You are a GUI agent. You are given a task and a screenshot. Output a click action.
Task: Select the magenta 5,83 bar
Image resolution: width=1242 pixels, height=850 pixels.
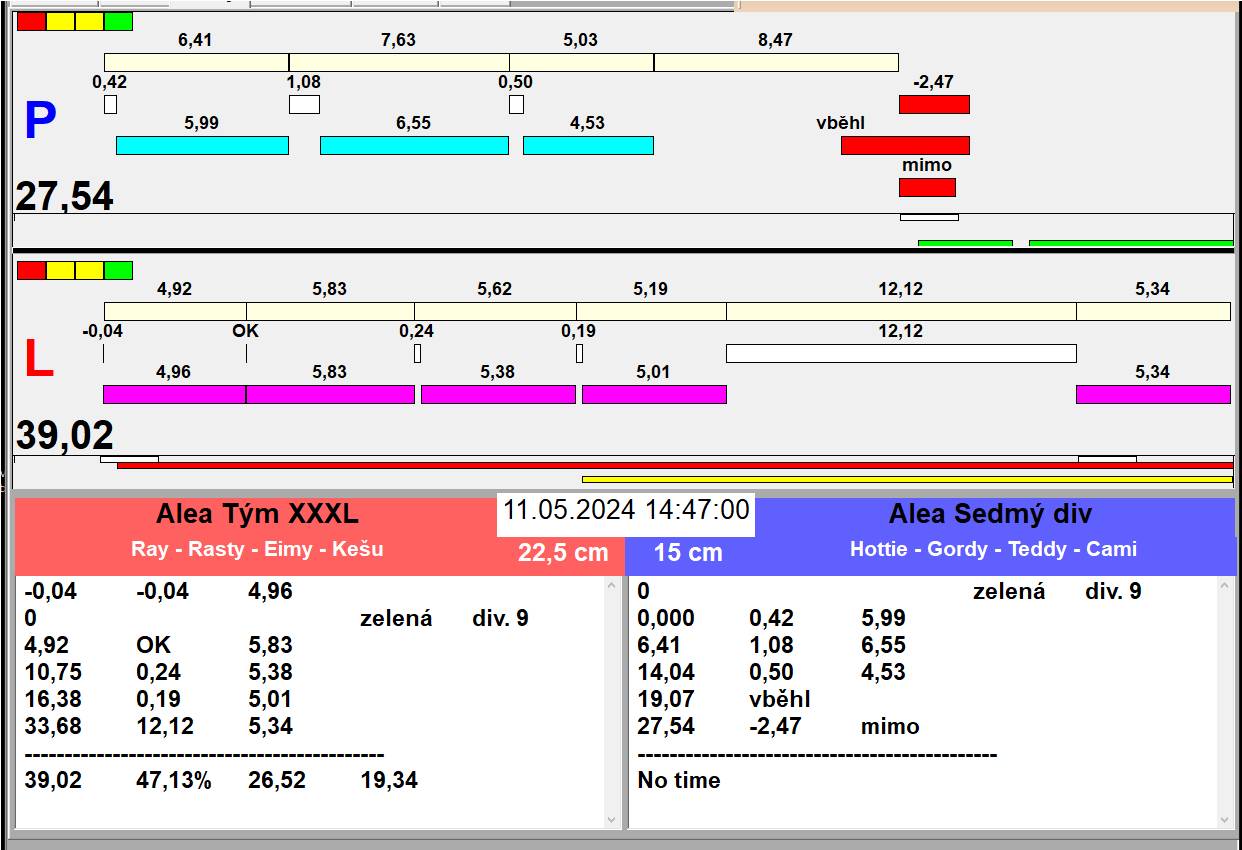pyautogui.click(x=330, y=394)
